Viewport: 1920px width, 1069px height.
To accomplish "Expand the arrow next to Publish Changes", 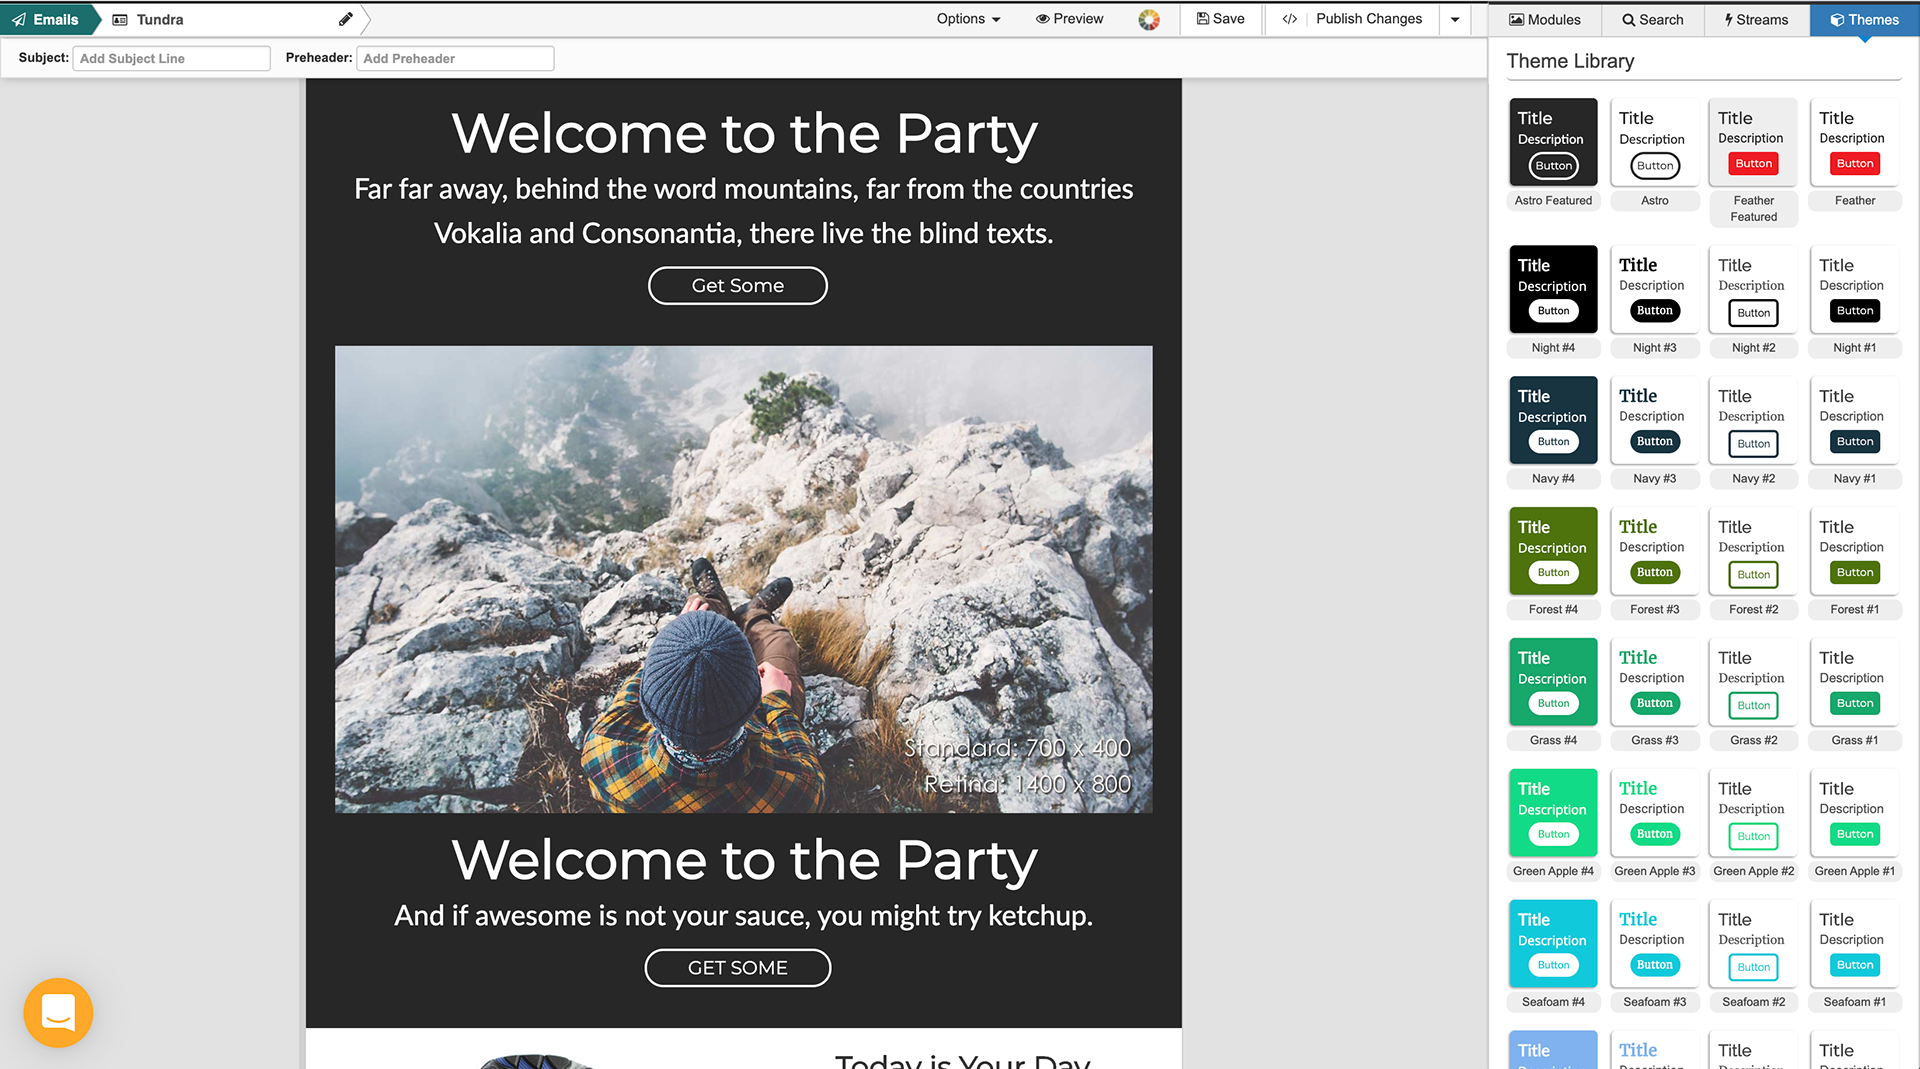I will tap(1455, 19).
